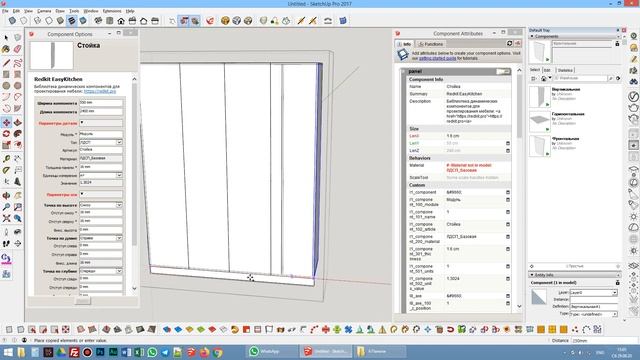Enable Monochrome face style
The image size is (640, 360).
[x=83, y=20]
